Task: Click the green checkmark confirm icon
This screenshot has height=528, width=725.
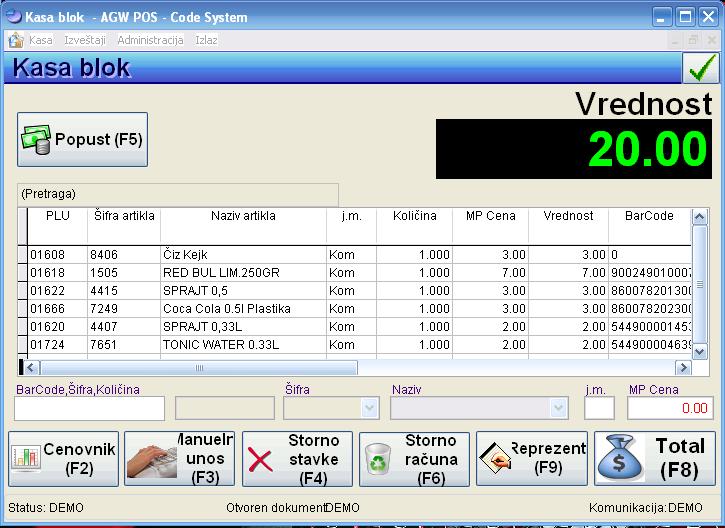Action: [702, 67]
